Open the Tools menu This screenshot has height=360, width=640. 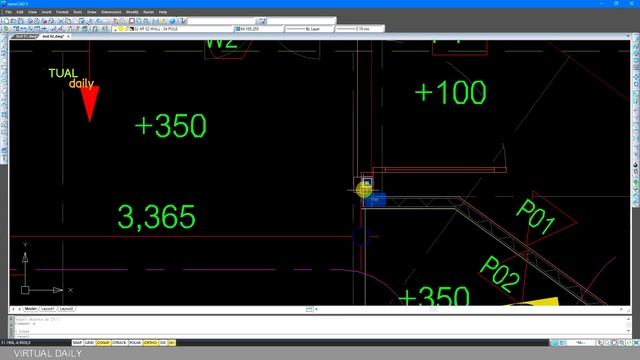click(x=77, y=12)
